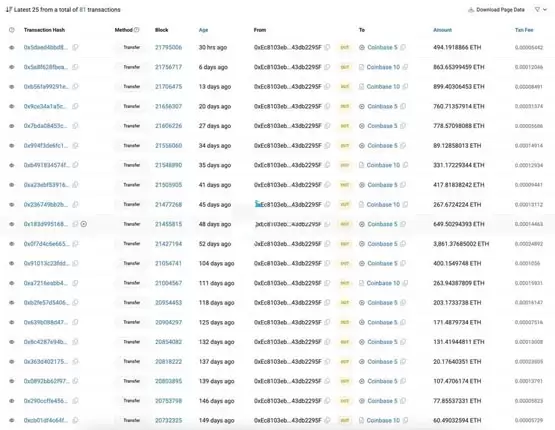This screenshot has width=555, height=430.
Task: Copy Coinbase 5 address in the 48 days ago row
Action: coord(403,224)
